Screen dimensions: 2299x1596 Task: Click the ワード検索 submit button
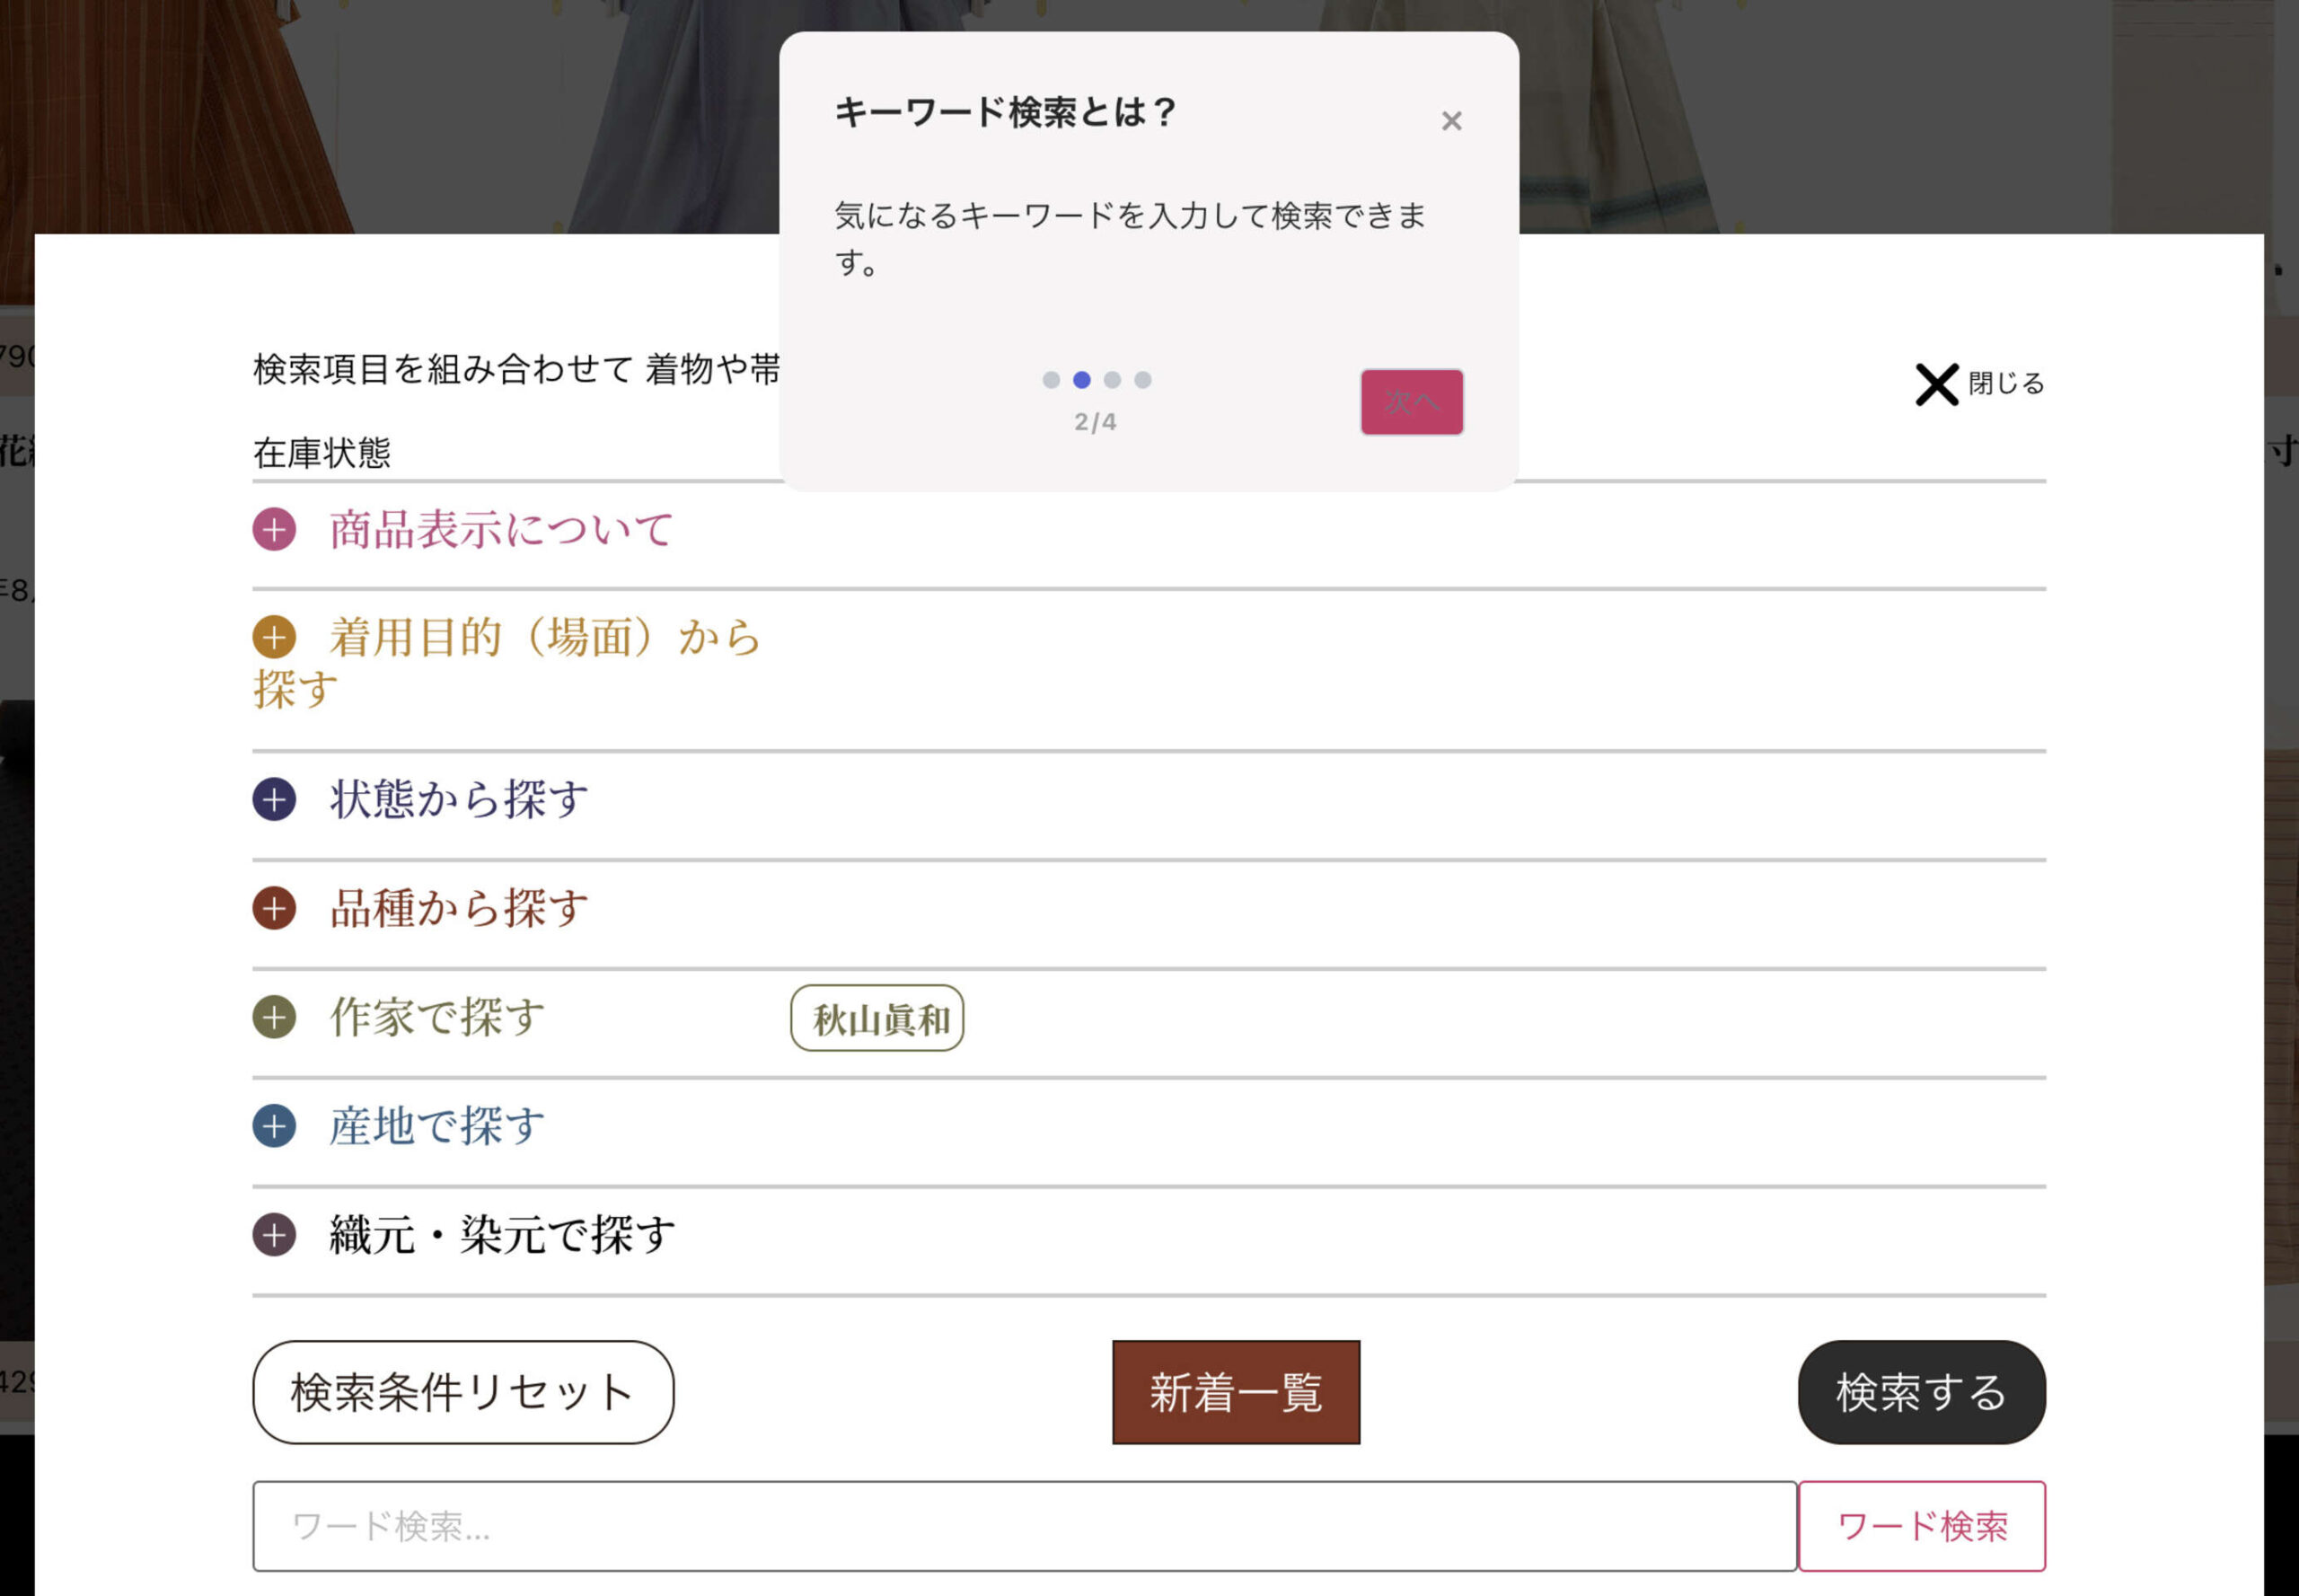[1922, 1525]
